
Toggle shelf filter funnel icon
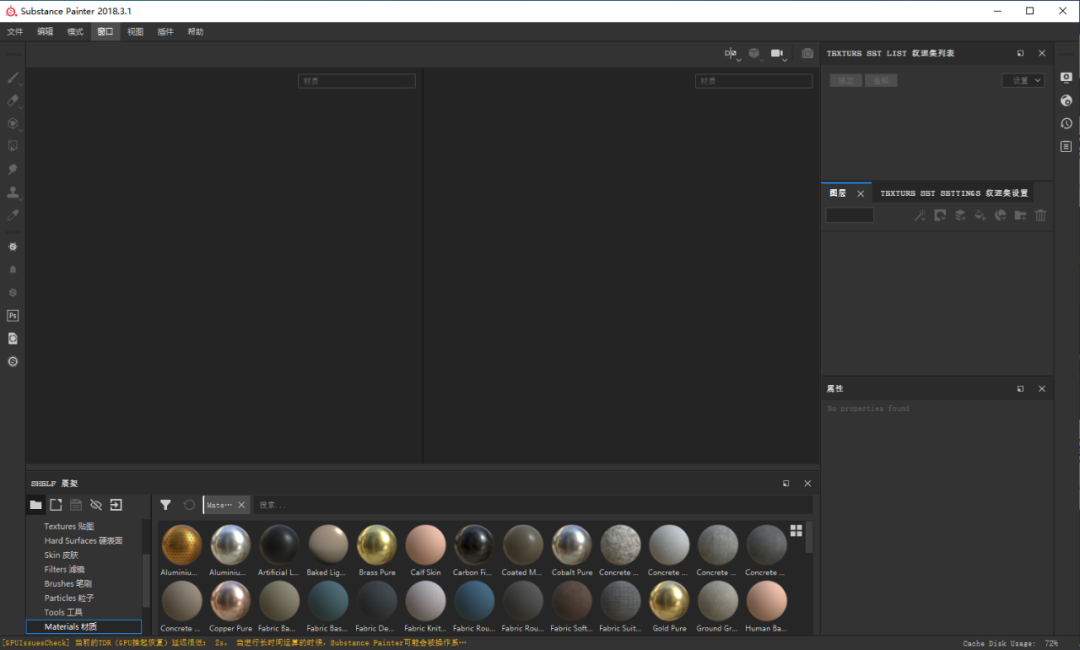(165, 505)
